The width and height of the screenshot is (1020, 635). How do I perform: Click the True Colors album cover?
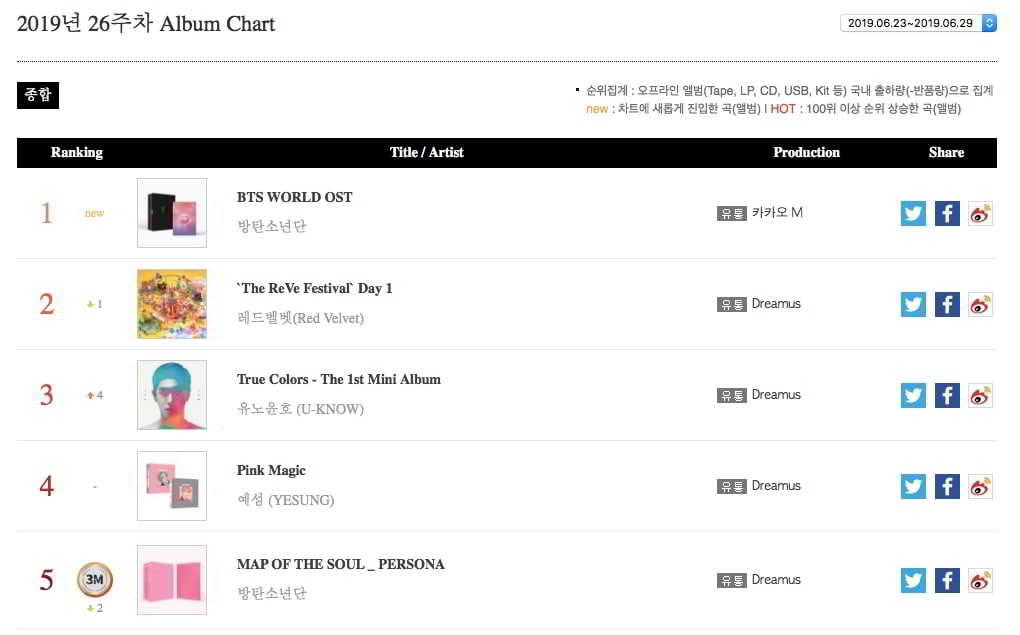pyautogui.click(x=172, y=395)
